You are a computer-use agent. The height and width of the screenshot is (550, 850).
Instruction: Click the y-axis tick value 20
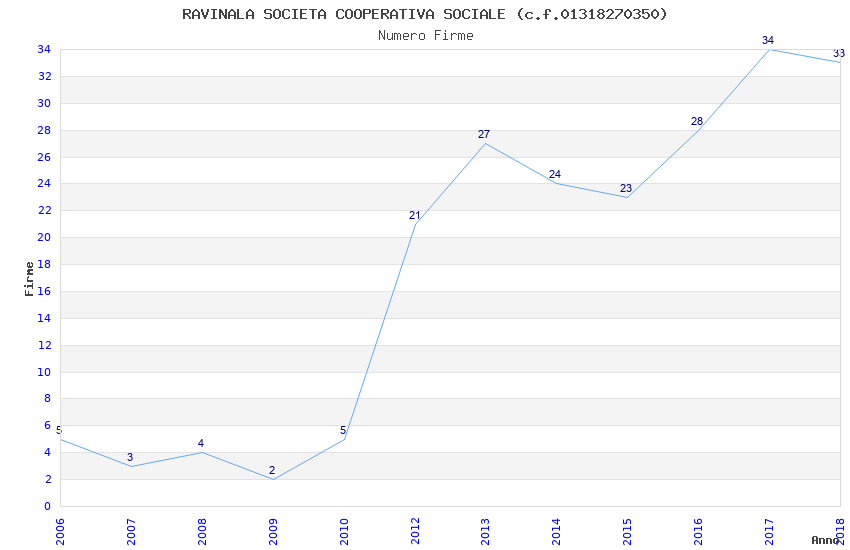click(x=44, y=237)
